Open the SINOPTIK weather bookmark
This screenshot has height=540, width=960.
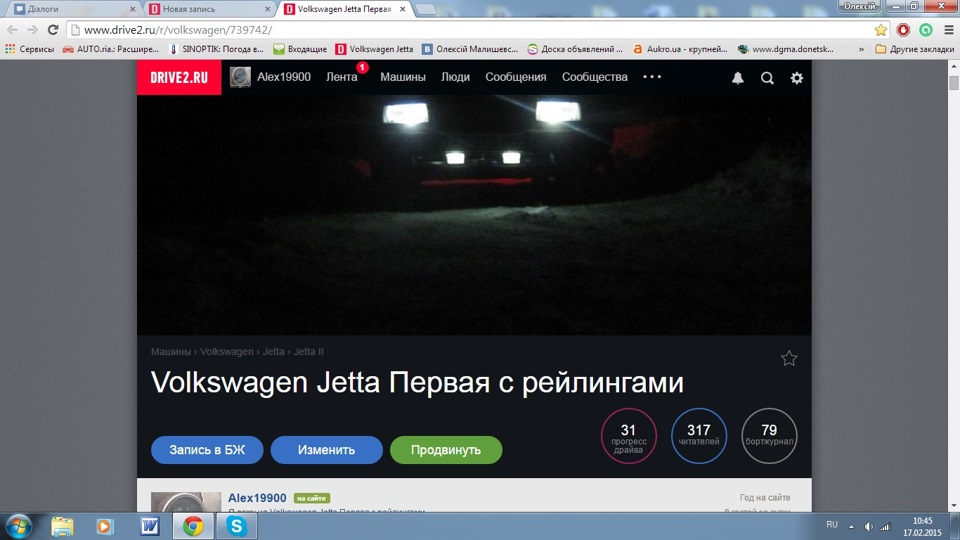[x=216, y=49]
